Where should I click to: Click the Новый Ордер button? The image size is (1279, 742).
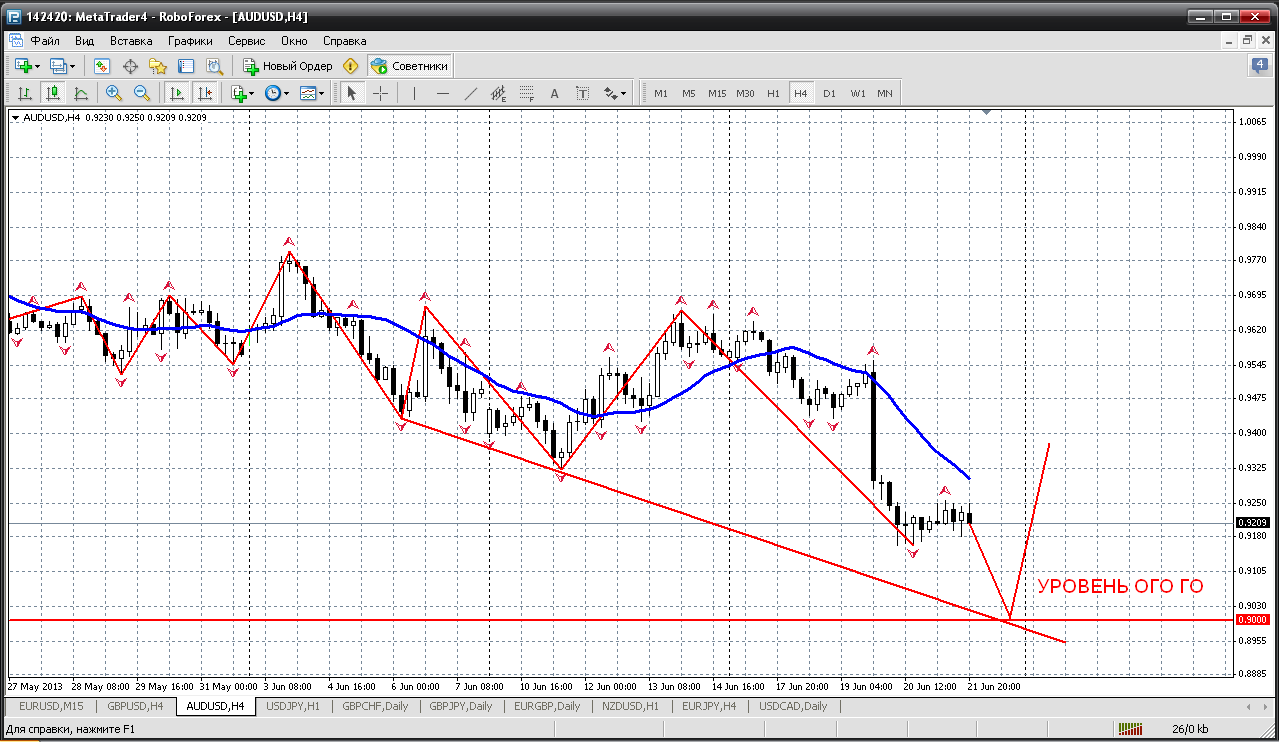click(288, 66)
